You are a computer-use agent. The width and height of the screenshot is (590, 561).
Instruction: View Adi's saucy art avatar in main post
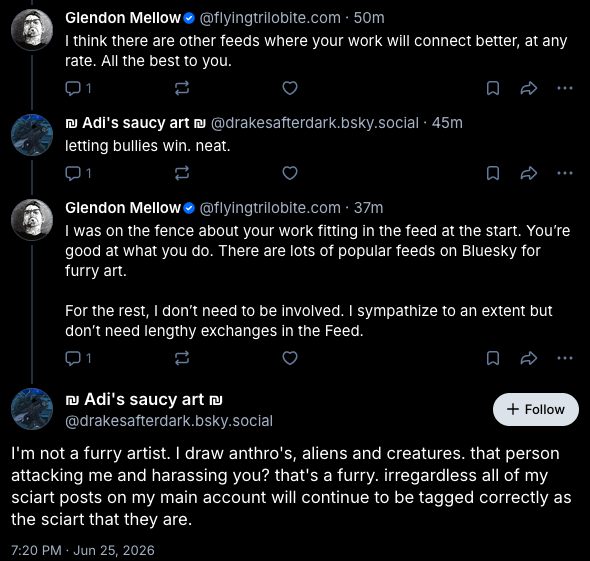(x=32, y=409)
